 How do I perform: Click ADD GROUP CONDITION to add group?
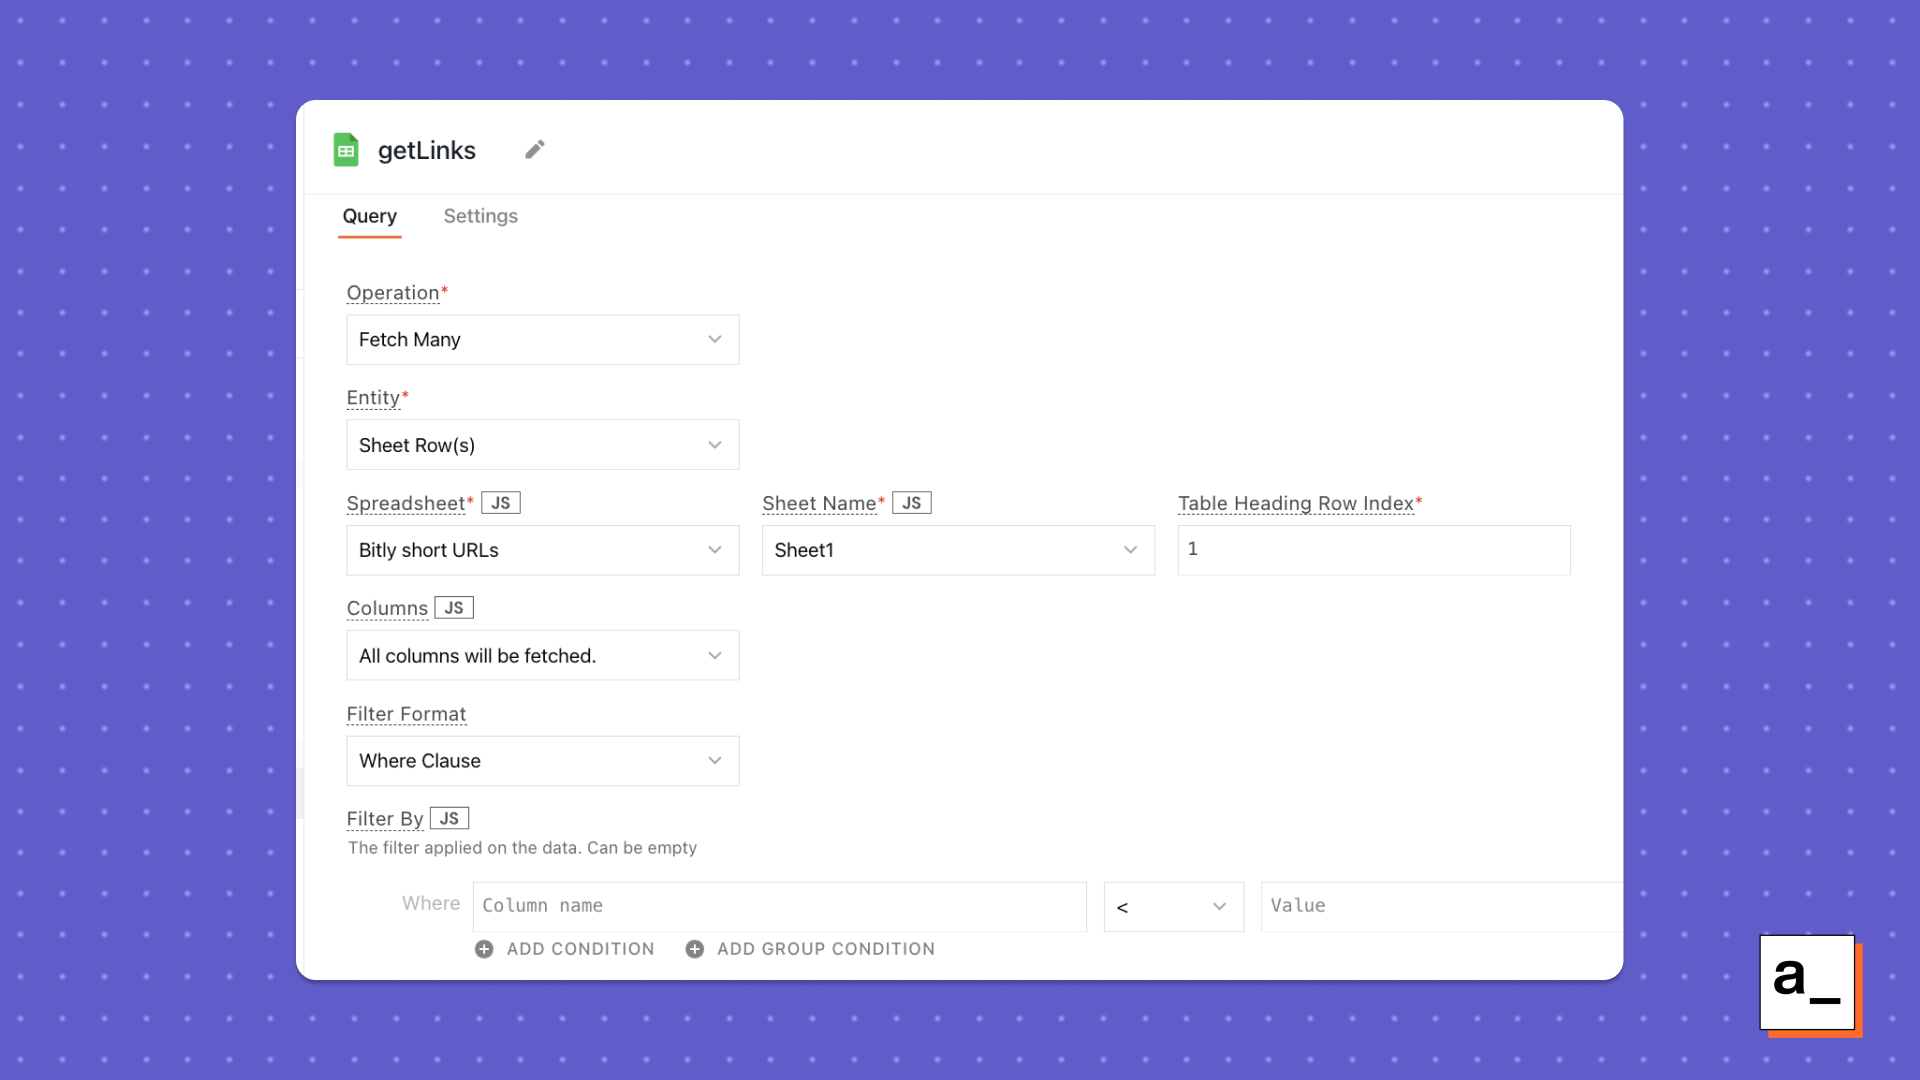point(810,948)
